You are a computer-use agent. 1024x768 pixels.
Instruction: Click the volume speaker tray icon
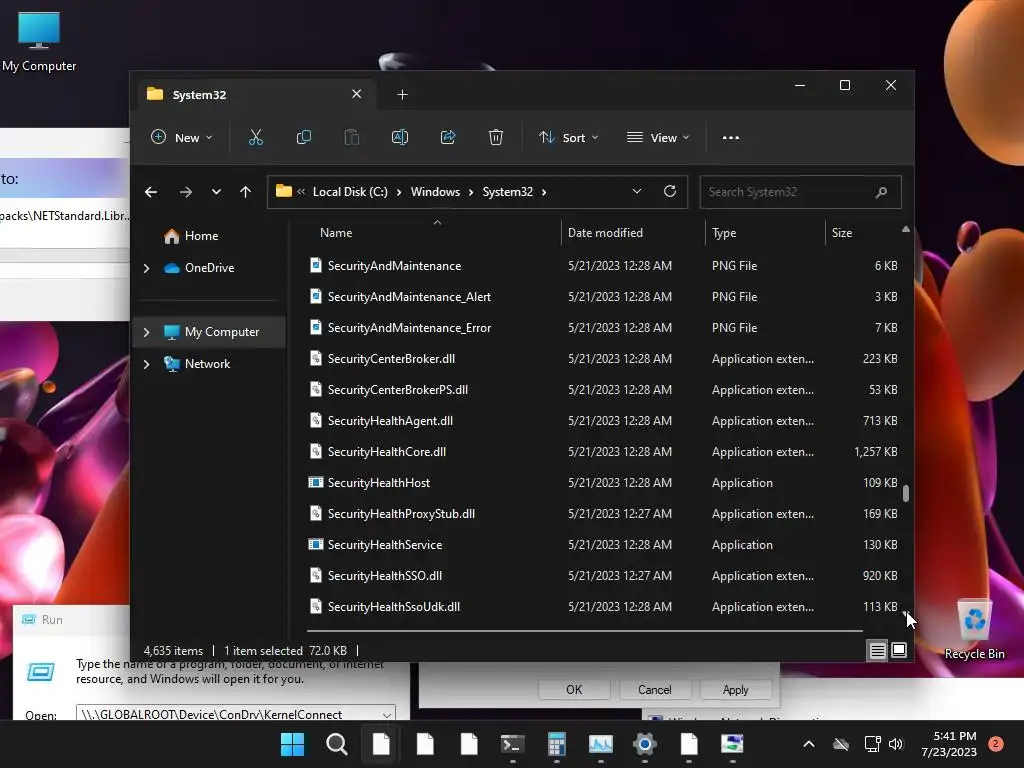click(x=895, y=744)
